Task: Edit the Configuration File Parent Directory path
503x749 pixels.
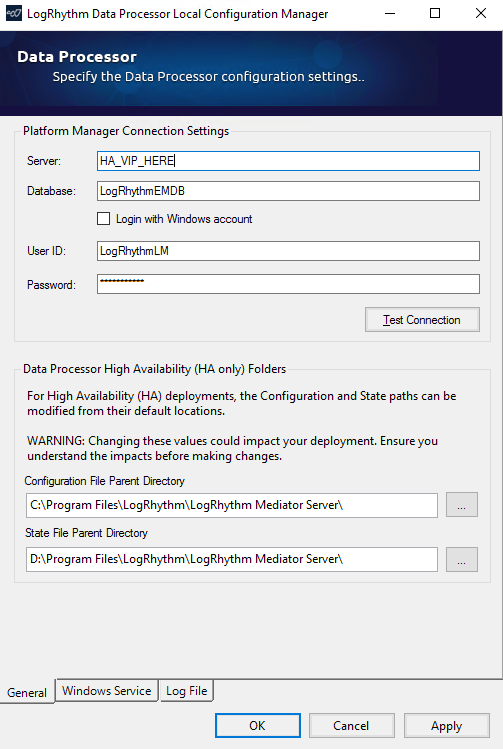Action: pos(232,505)
